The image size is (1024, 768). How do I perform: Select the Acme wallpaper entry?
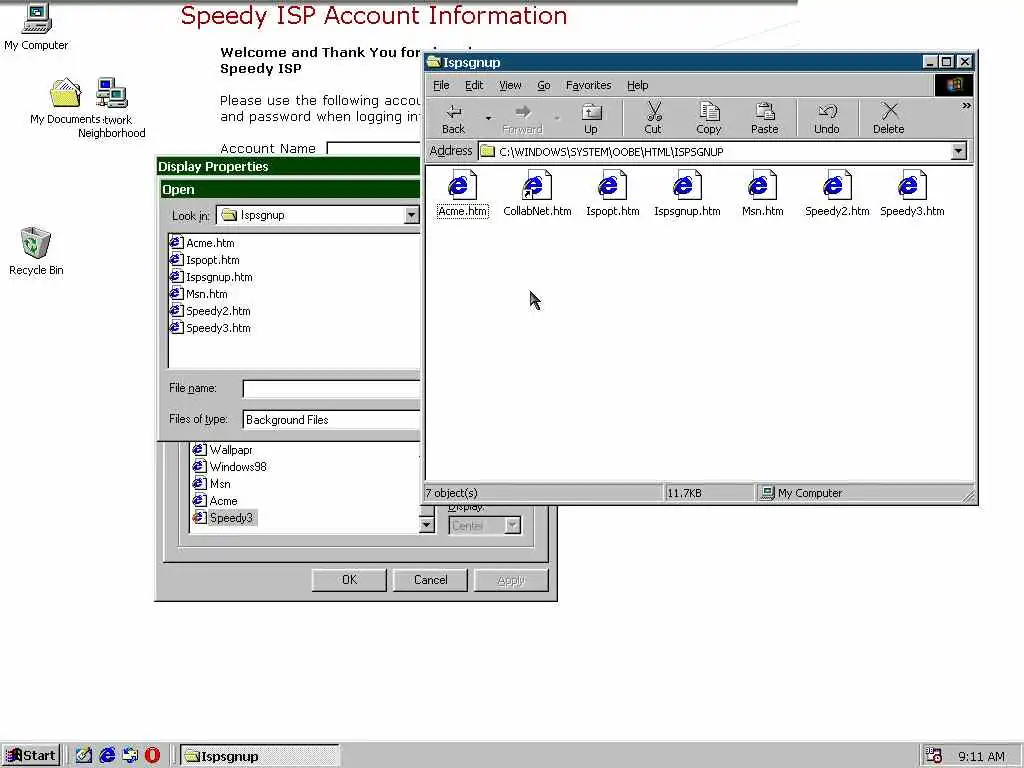(x=215, y=501)
